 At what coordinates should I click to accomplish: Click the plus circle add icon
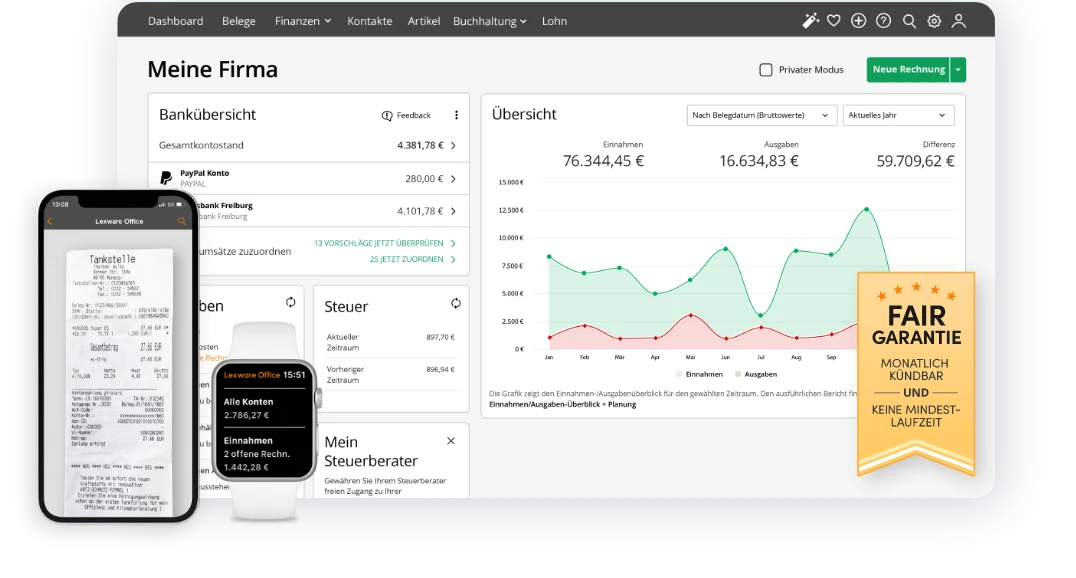(x=858, y=21)
